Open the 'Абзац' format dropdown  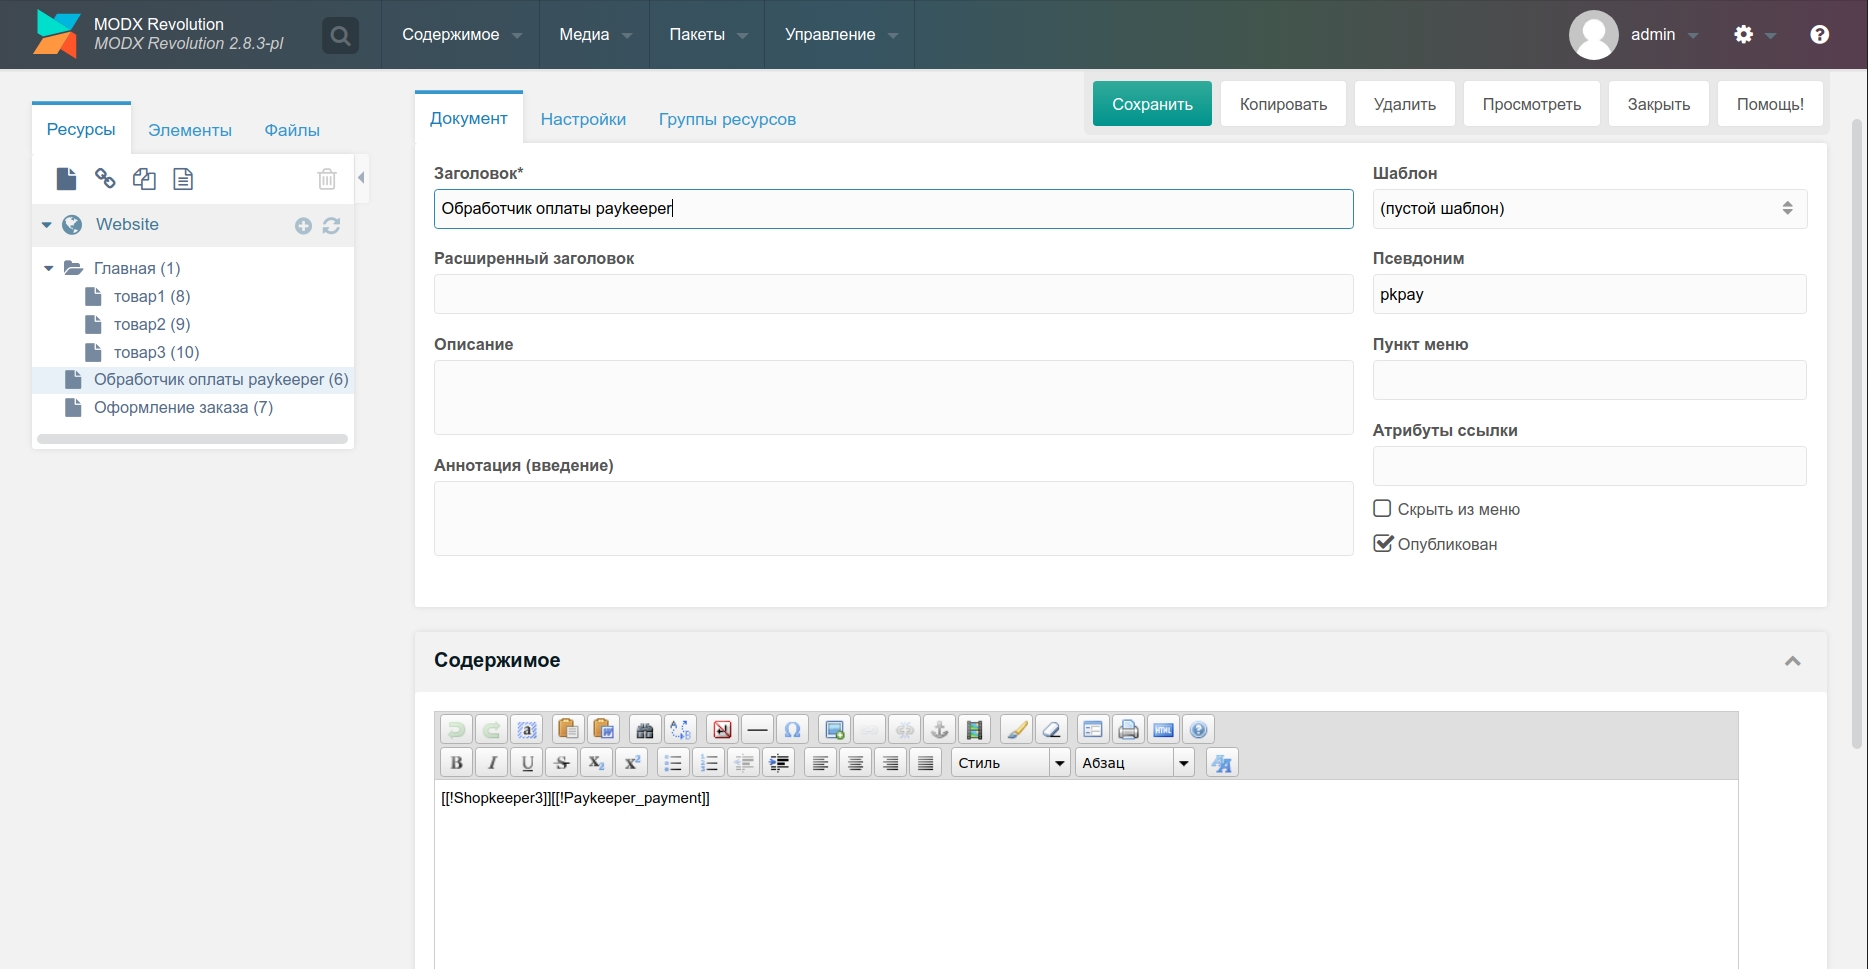[x=1134, y=763]
